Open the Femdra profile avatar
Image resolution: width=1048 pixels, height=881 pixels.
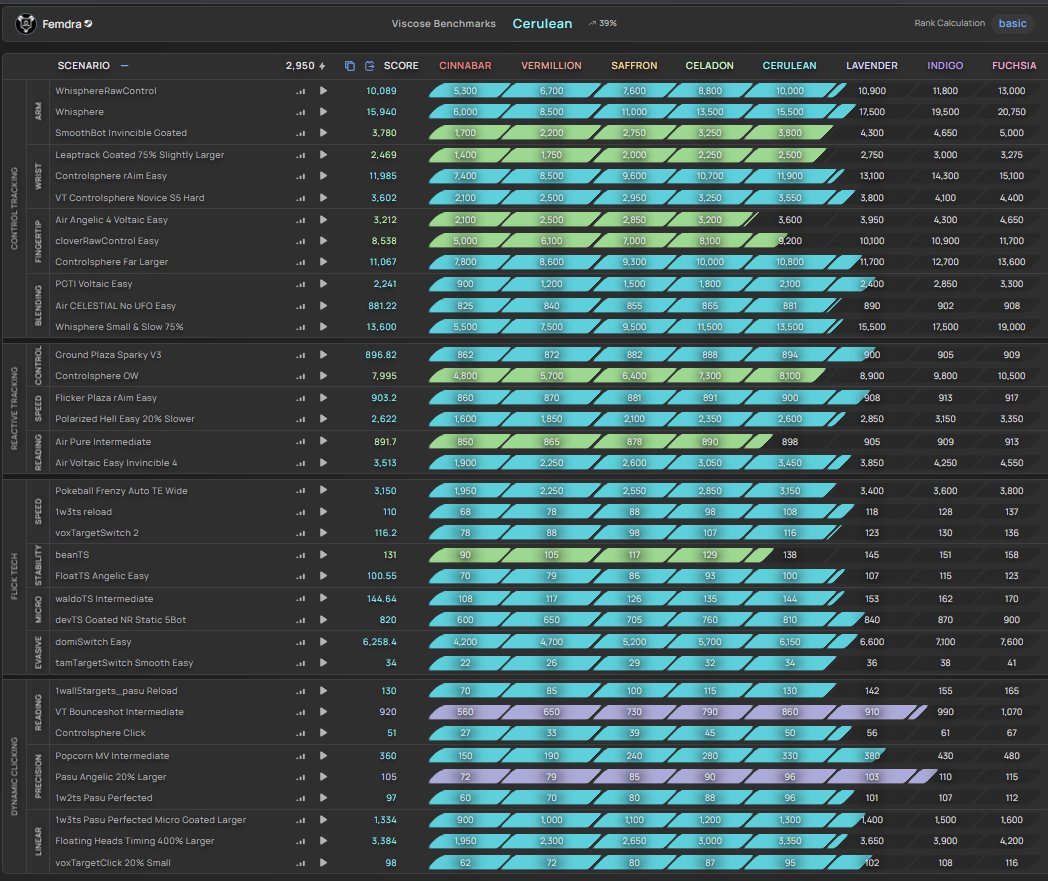tap(25, 24)
